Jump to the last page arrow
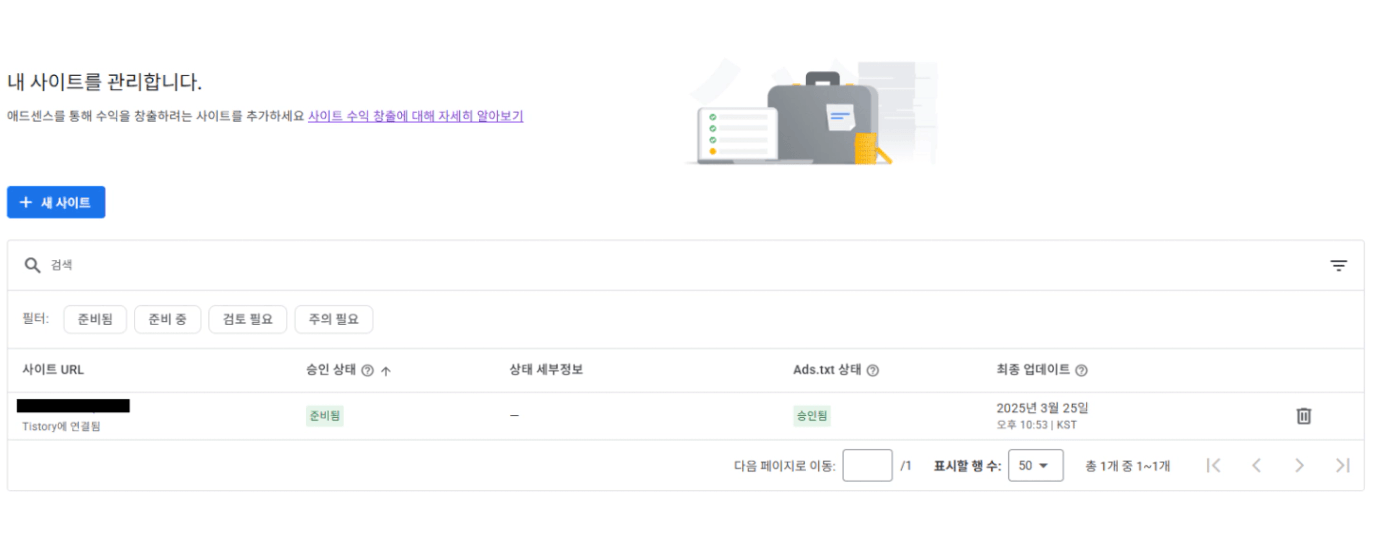Screen dimensions: 1378x549 click(1342, 465)
